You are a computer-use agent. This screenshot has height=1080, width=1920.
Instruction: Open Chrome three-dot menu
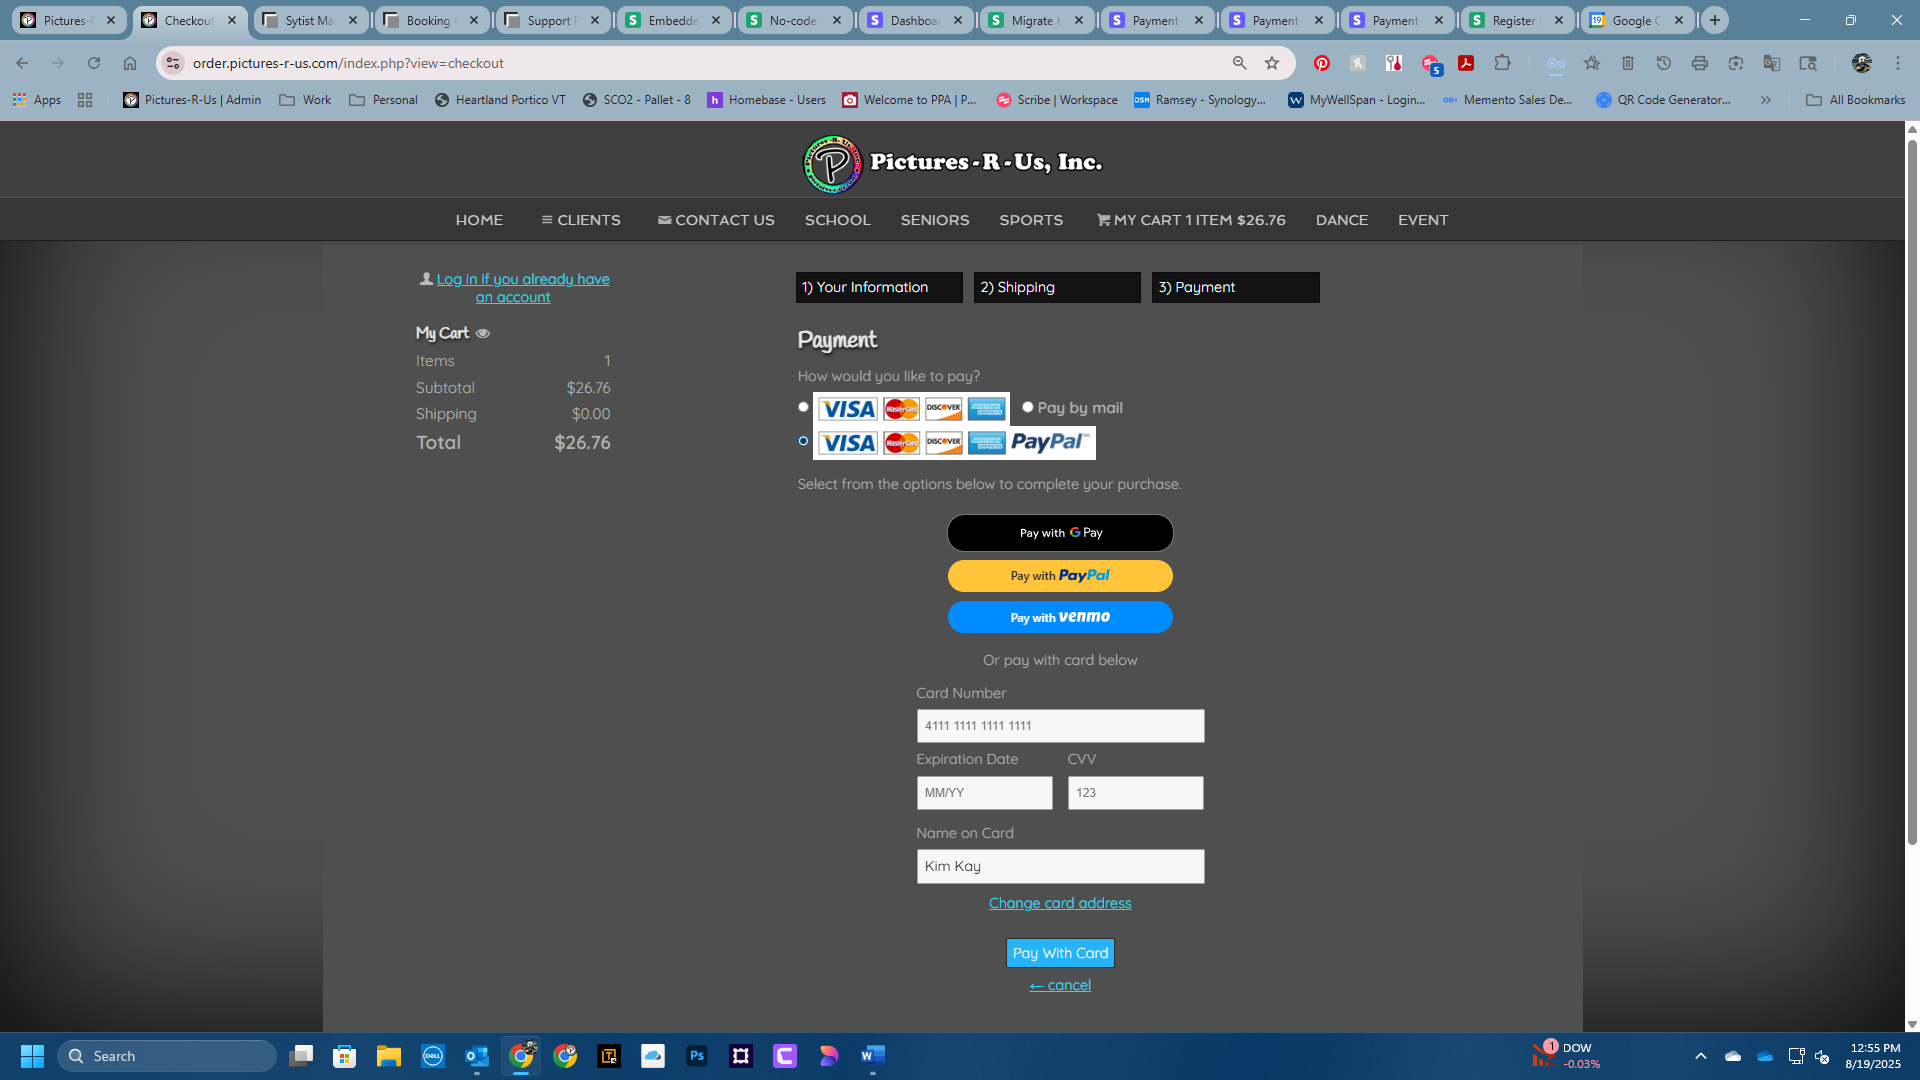pyautogui.click(x=1898, y=63)
